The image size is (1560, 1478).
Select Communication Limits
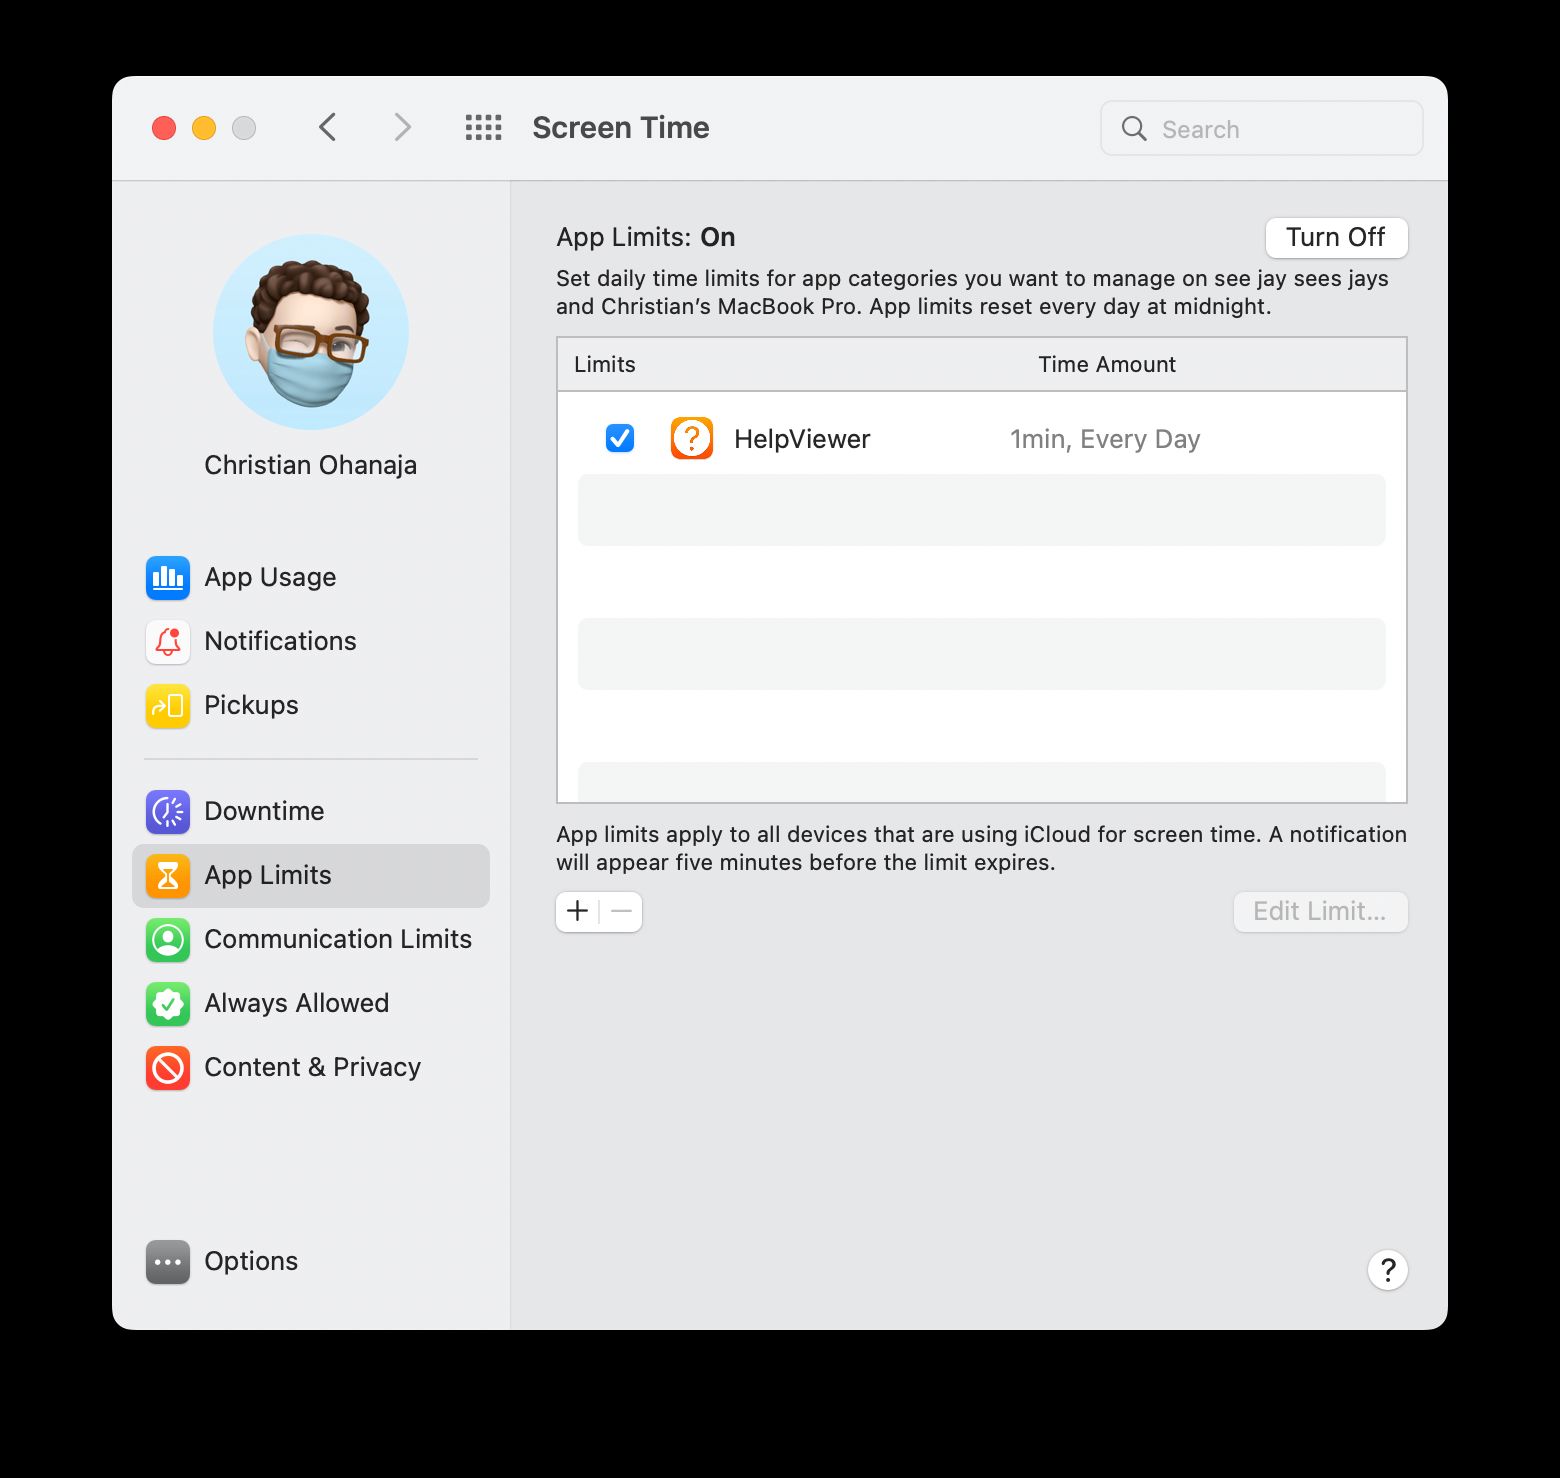338,939
